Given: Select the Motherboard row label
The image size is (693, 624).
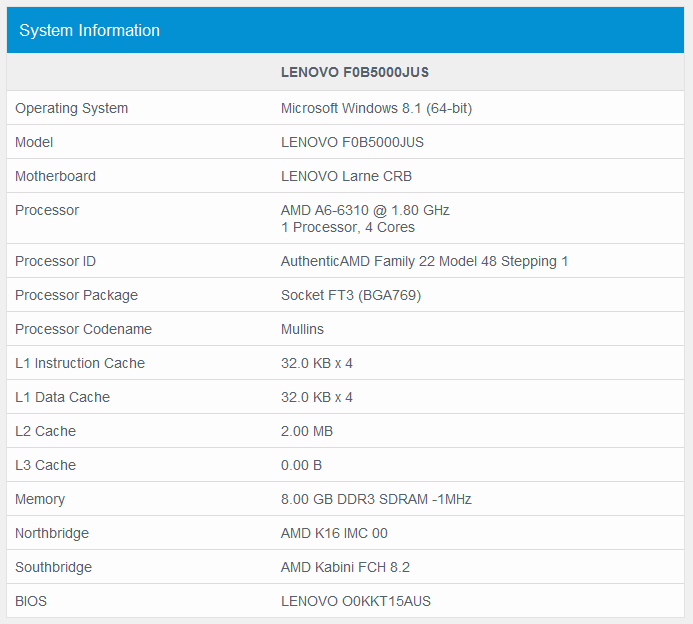Looking at the screenshot, I should [x=56, y=176].
